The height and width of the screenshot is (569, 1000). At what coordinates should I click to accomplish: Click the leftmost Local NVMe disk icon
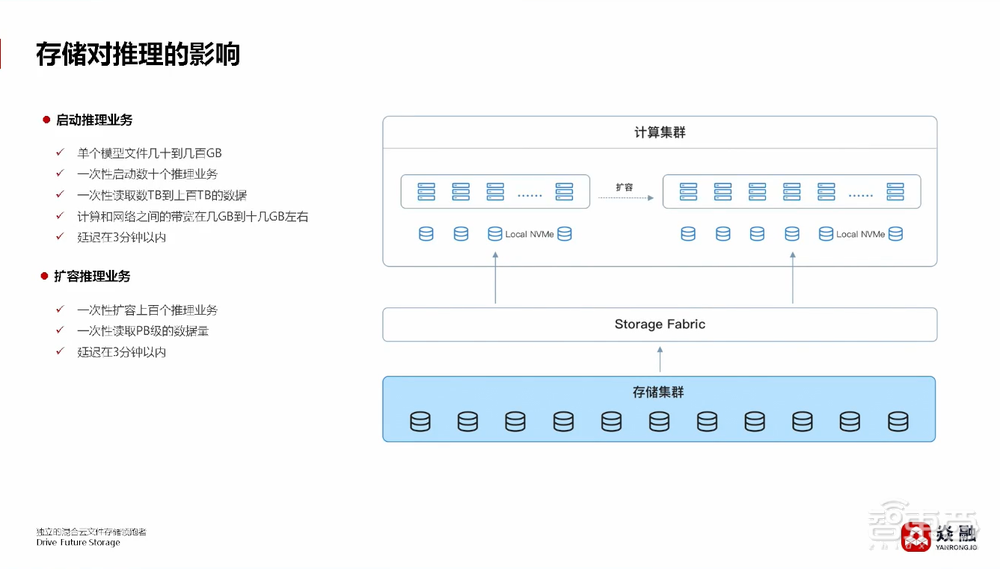(x=426, y=234)
